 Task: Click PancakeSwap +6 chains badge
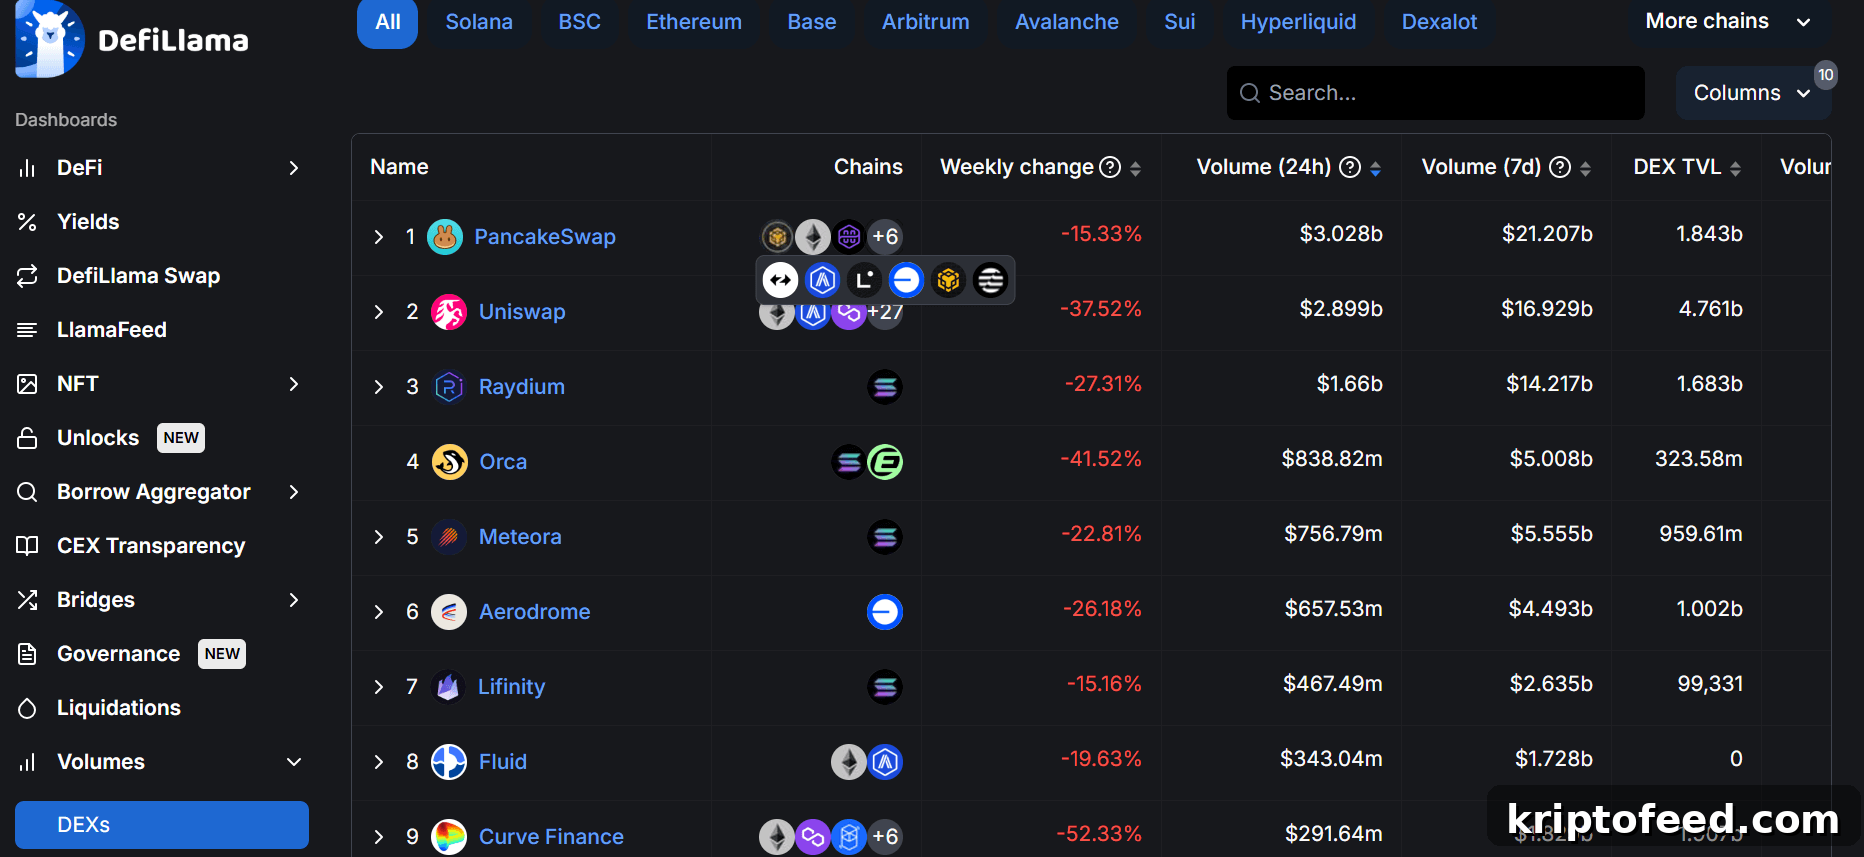[885, 237]
